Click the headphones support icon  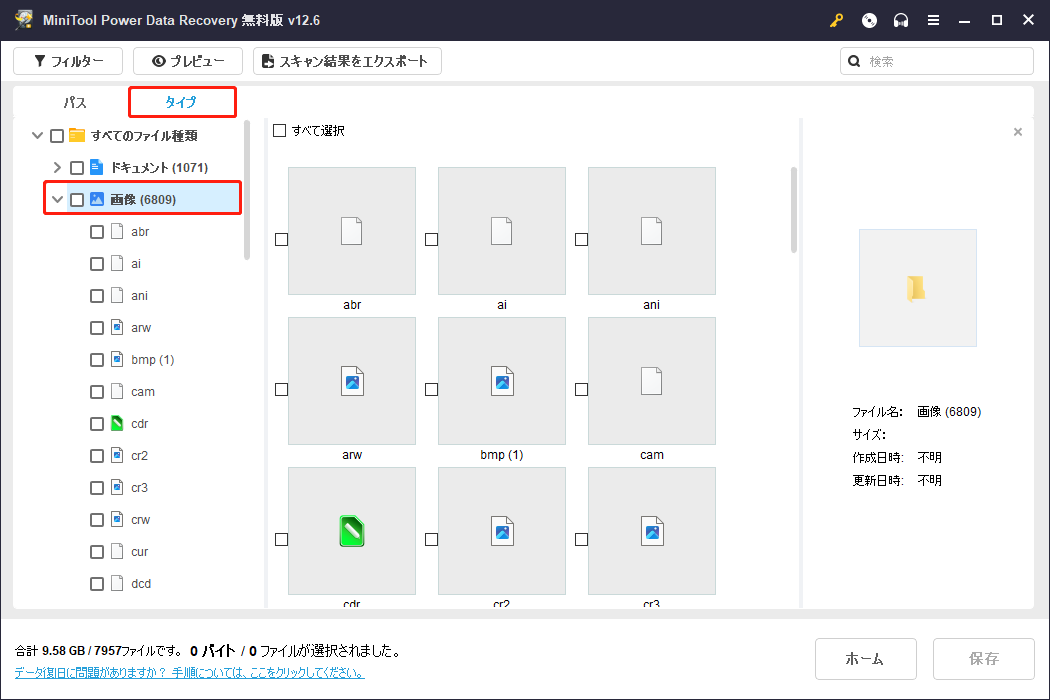point(900,19)
